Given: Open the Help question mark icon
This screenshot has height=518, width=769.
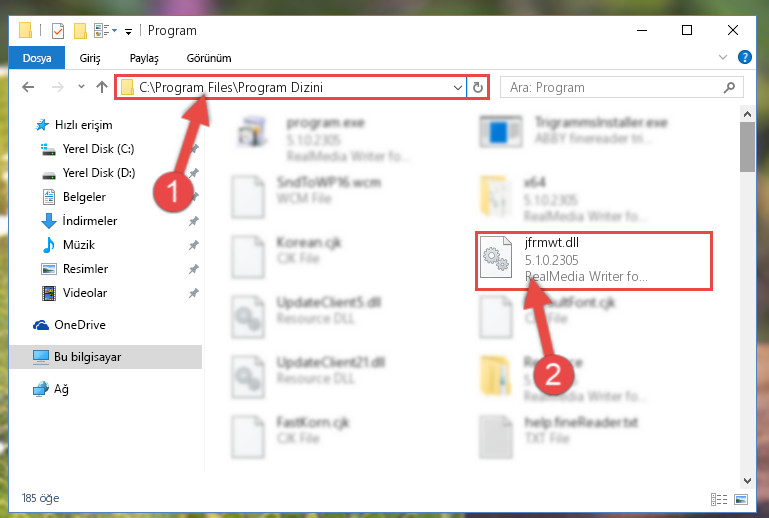Looking at the screenshot, I should pyautogui.click(x=744, y=57).
